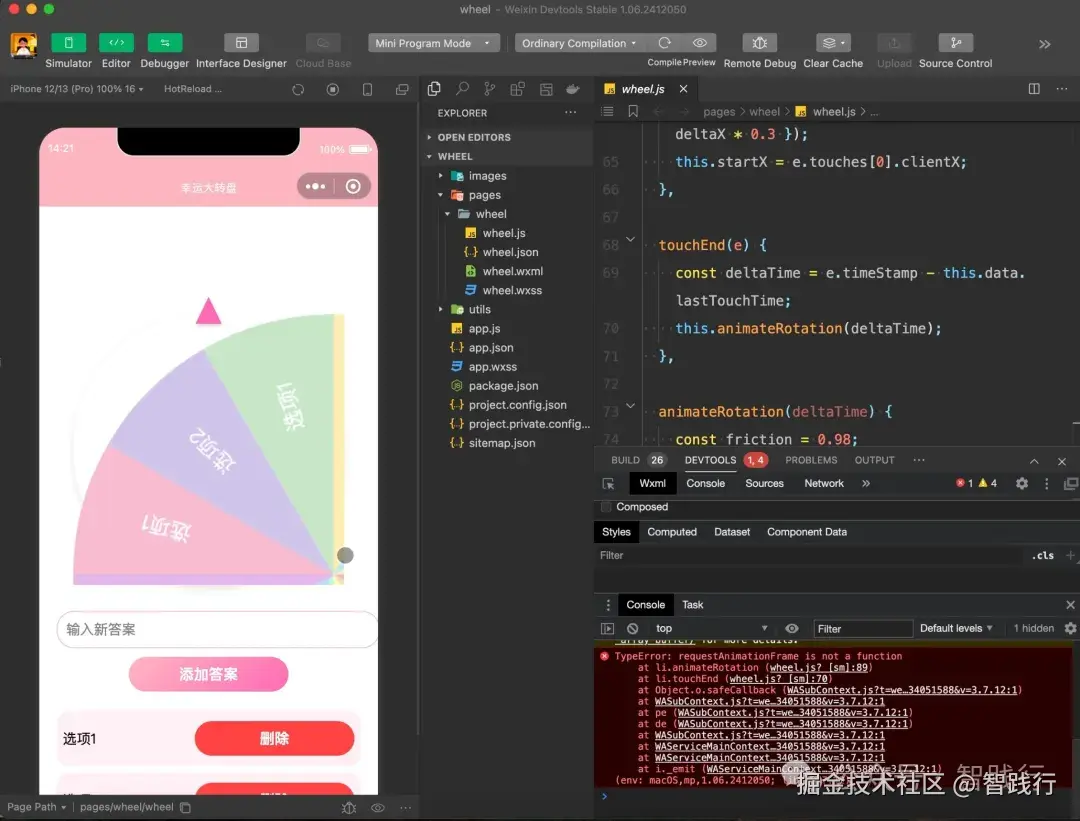The height and width of the screenshot is (821, 1080).
Task: Open the Default levels dropdown
Action: pyautogui.click(x=956, y=628)
